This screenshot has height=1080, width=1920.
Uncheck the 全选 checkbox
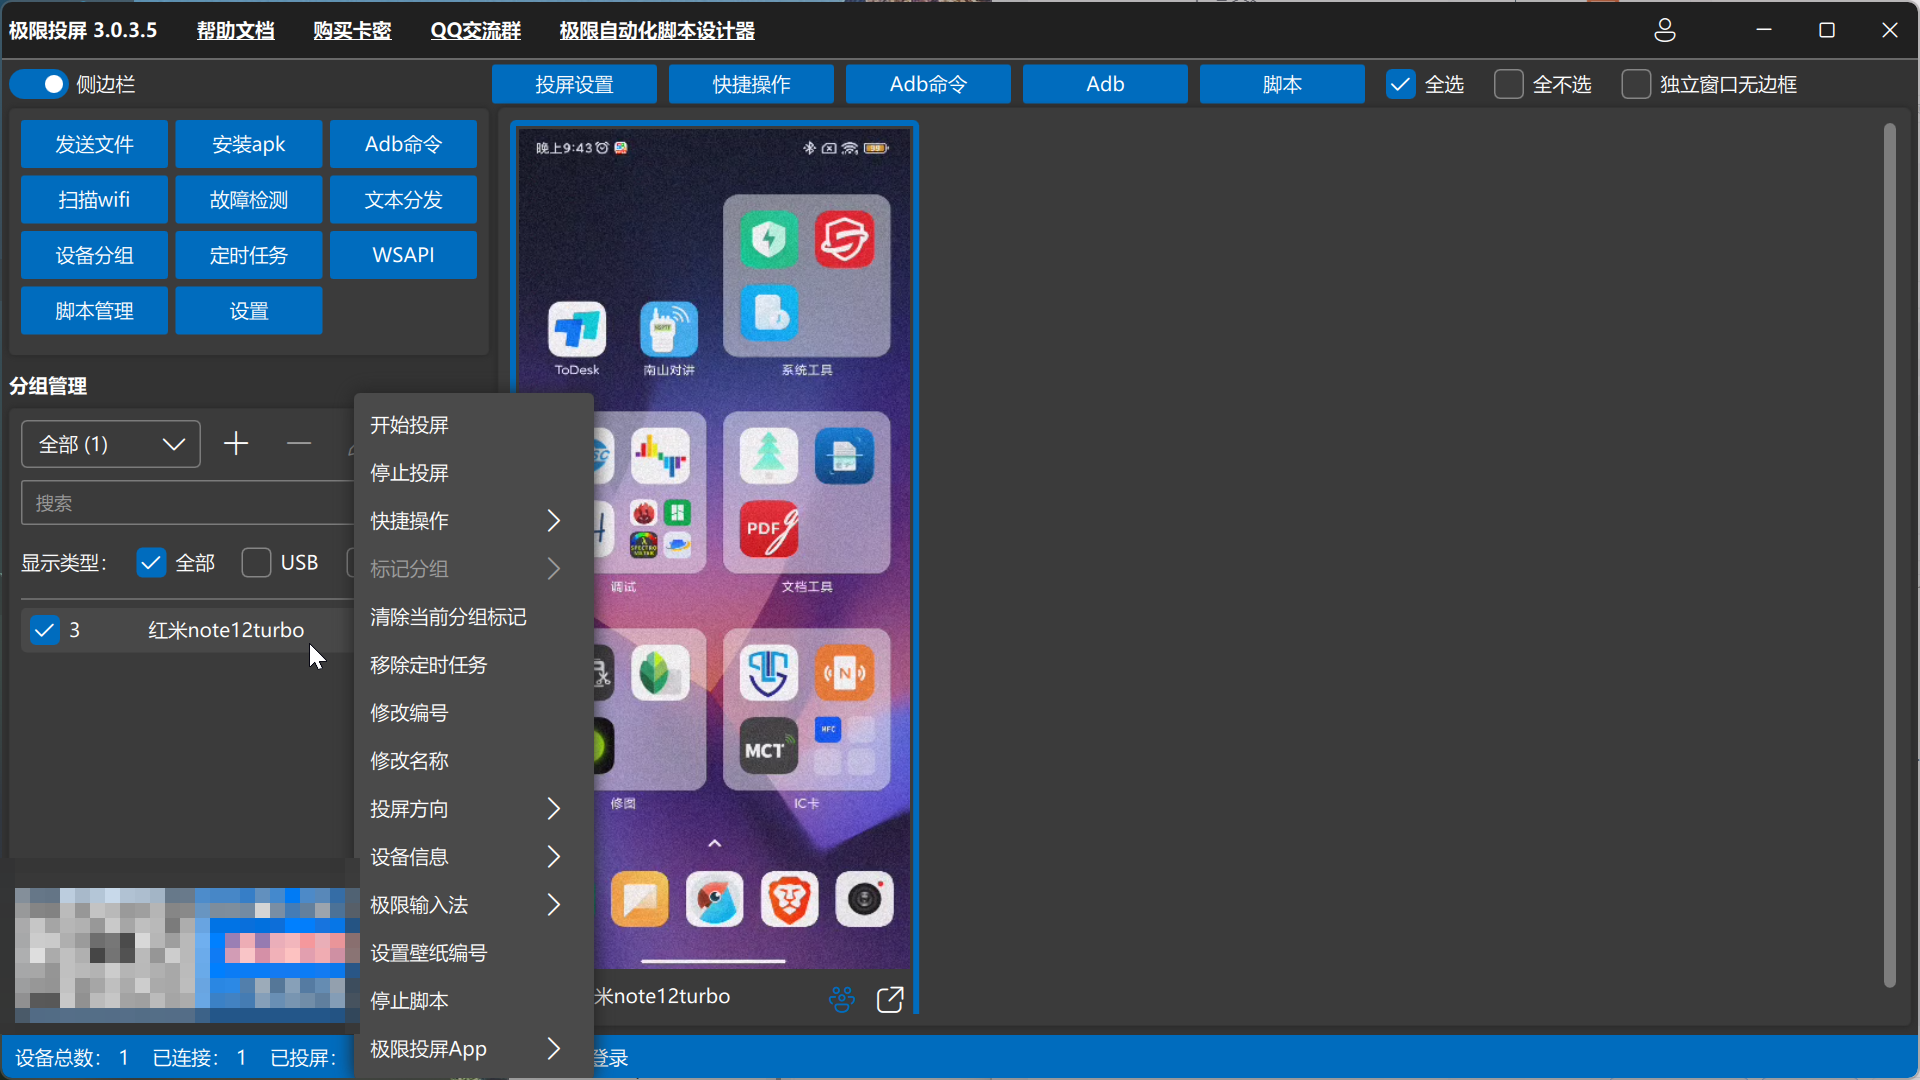coord(1400,84)
